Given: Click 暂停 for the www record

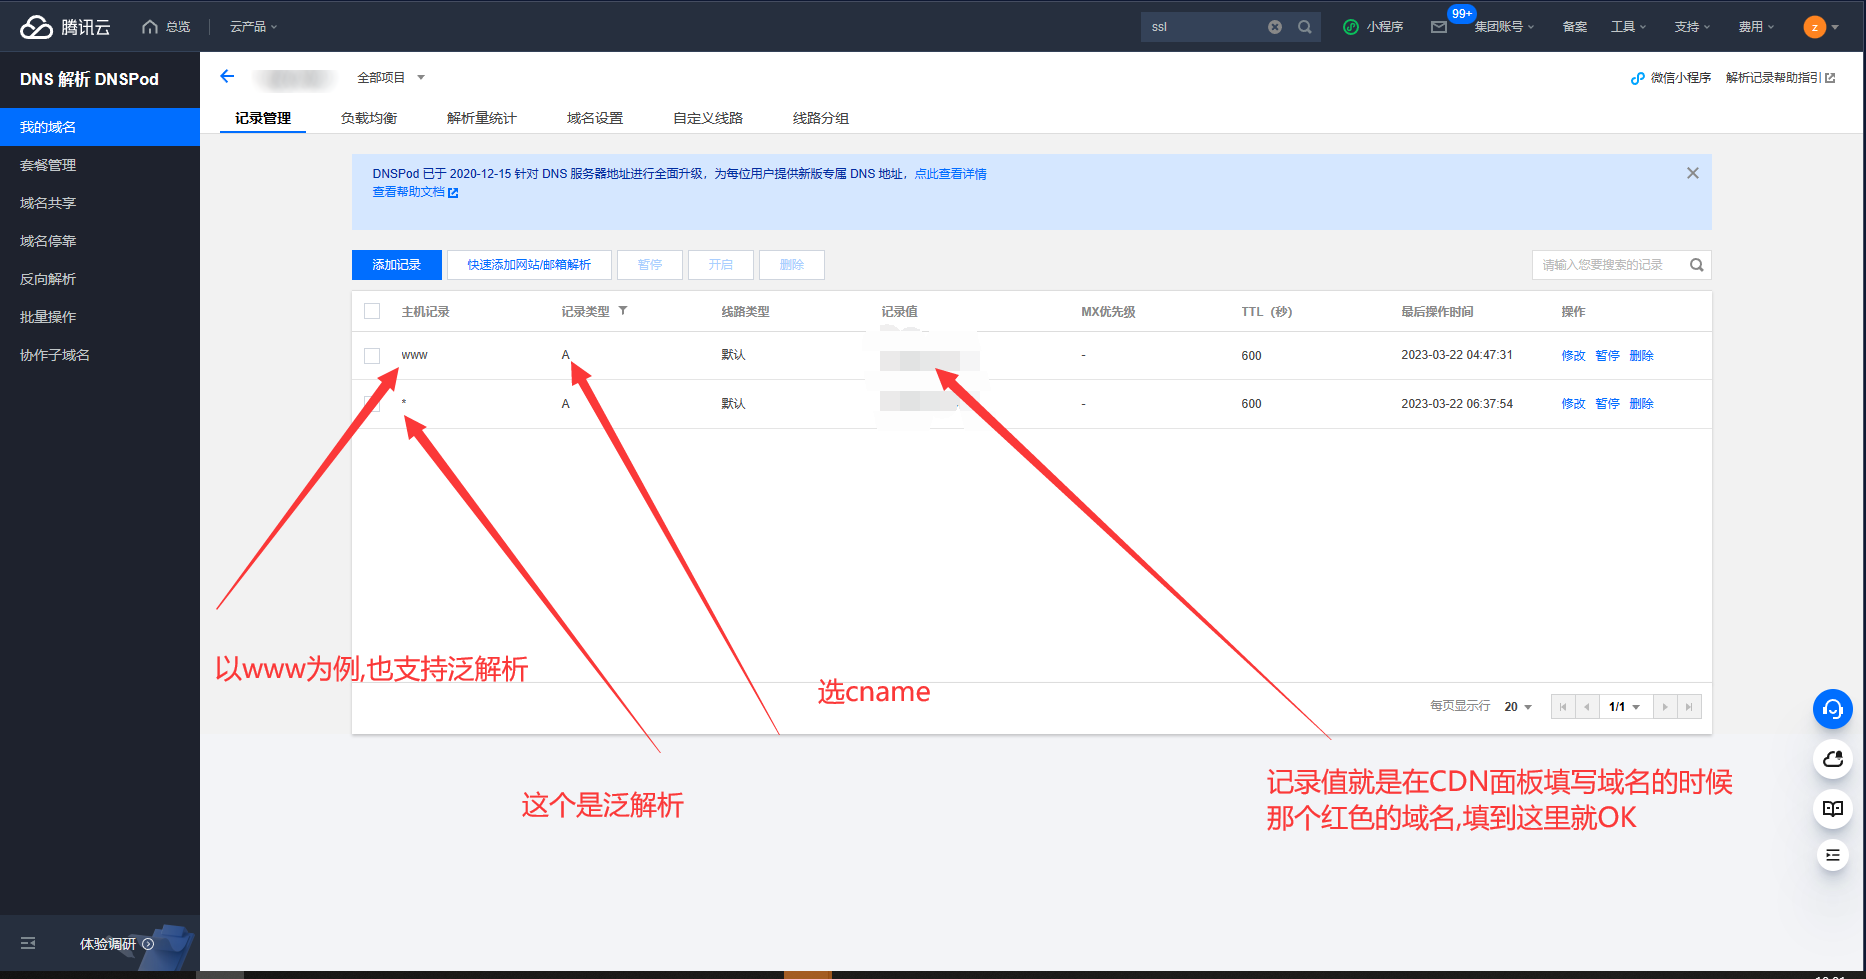Looking at the screenshot, I should click(1608, 356).
